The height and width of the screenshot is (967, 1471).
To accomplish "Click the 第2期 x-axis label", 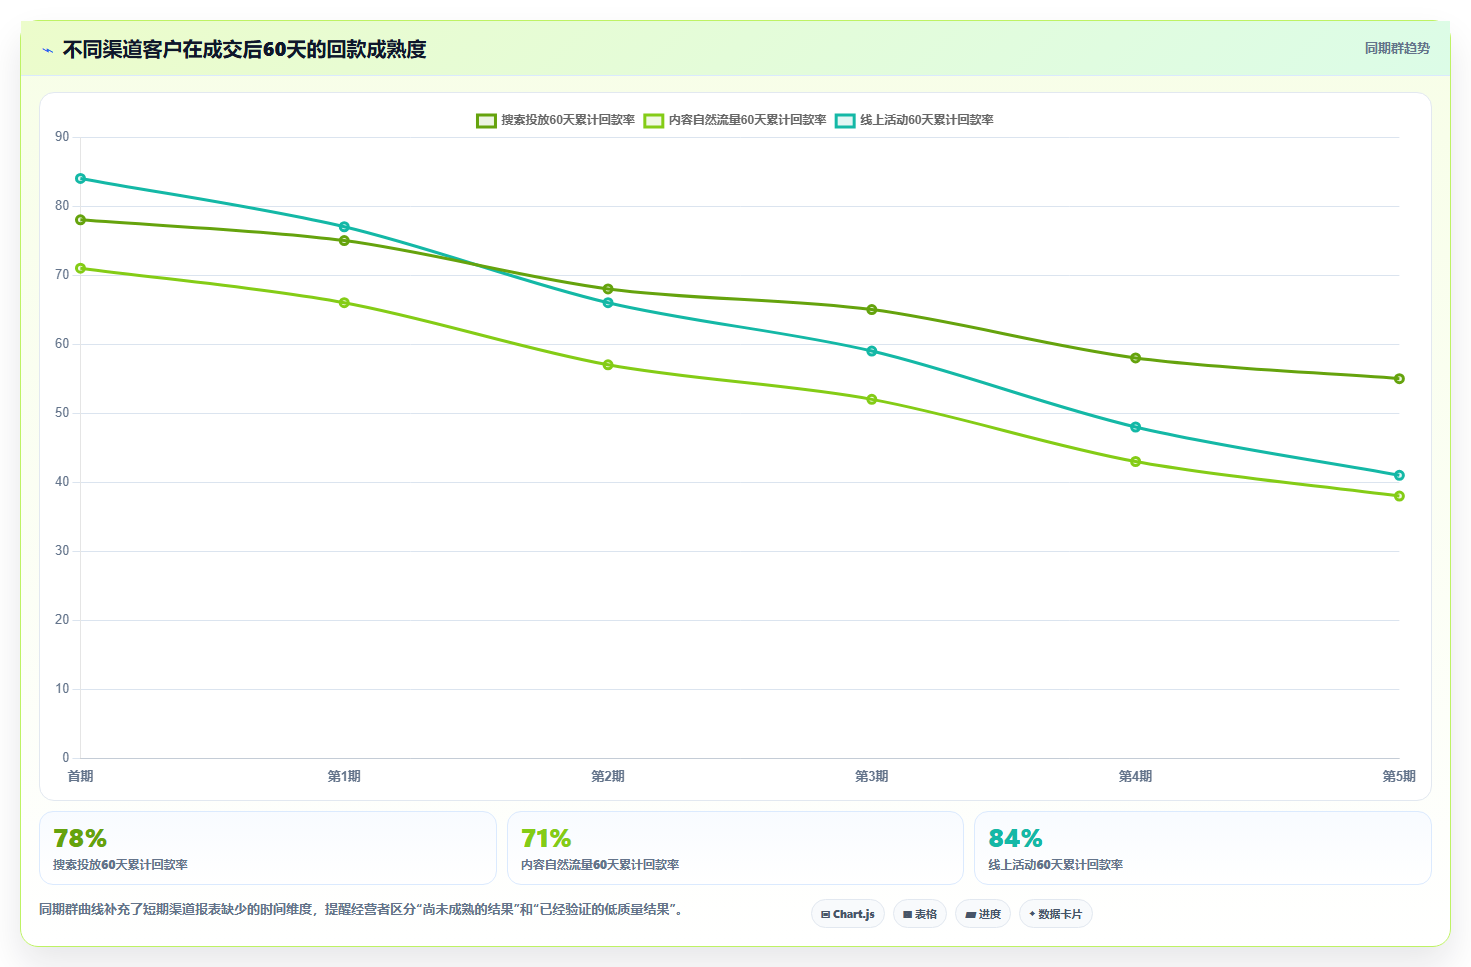I will click(608, 776).
